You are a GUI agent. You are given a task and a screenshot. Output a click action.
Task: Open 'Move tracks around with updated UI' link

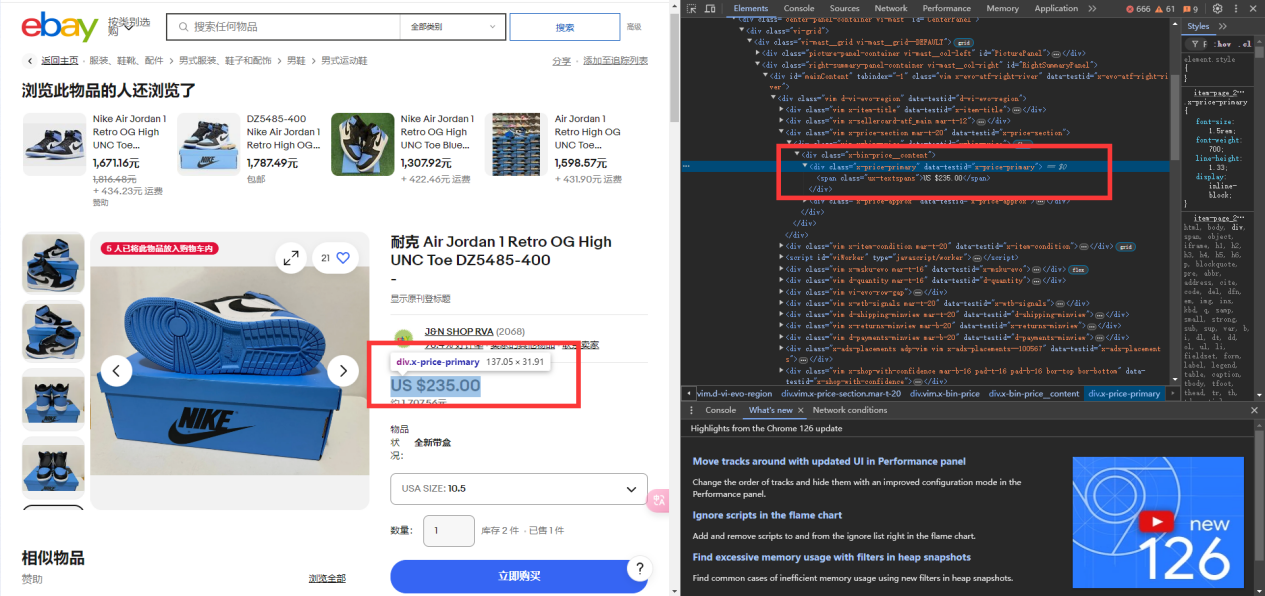pos(829,462)
